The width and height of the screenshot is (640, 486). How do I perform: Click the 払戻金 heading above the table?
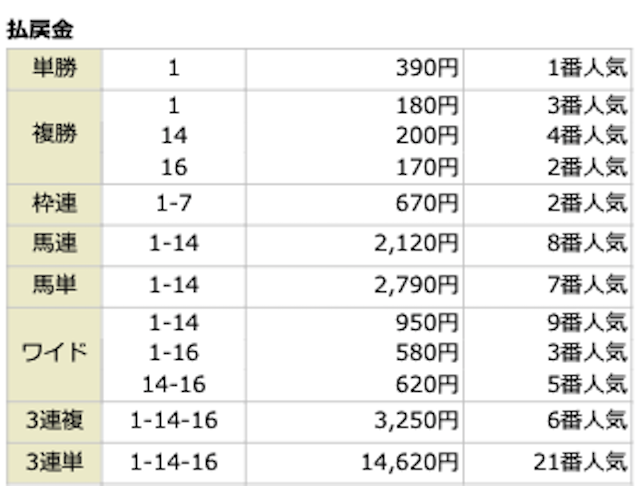pos(39,30)
